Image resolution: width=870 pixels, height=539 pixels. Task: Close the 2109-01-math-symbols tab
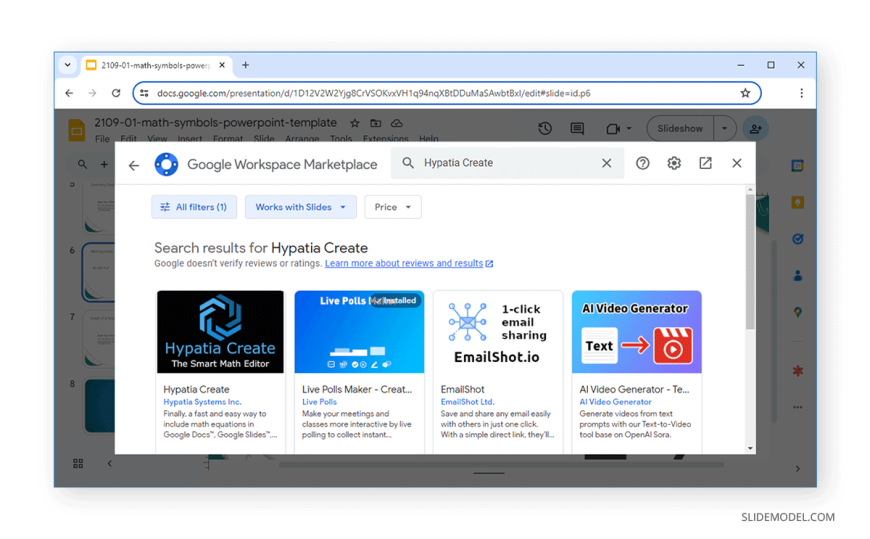[x=222, y=65]
